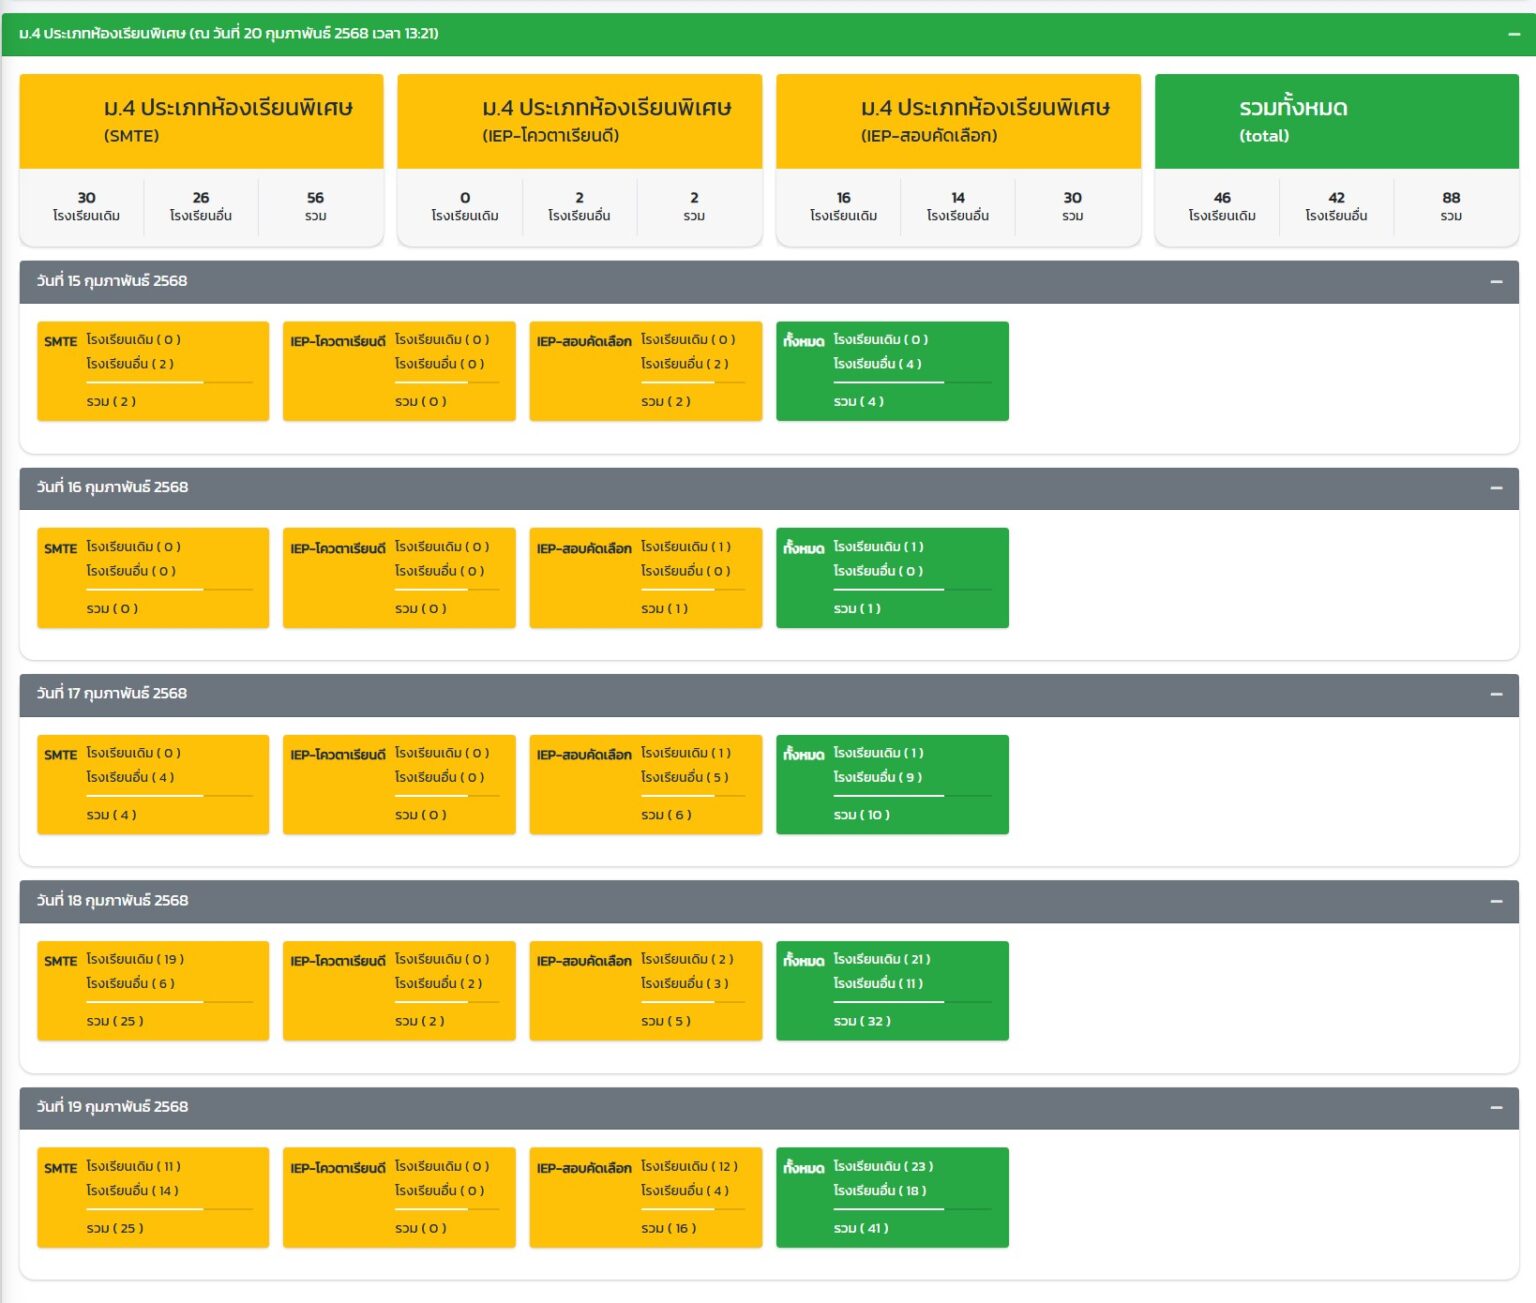Click the SMTE summary card header
Viewport: 1536px width, 1303px height.
click(x=201, y=121)
